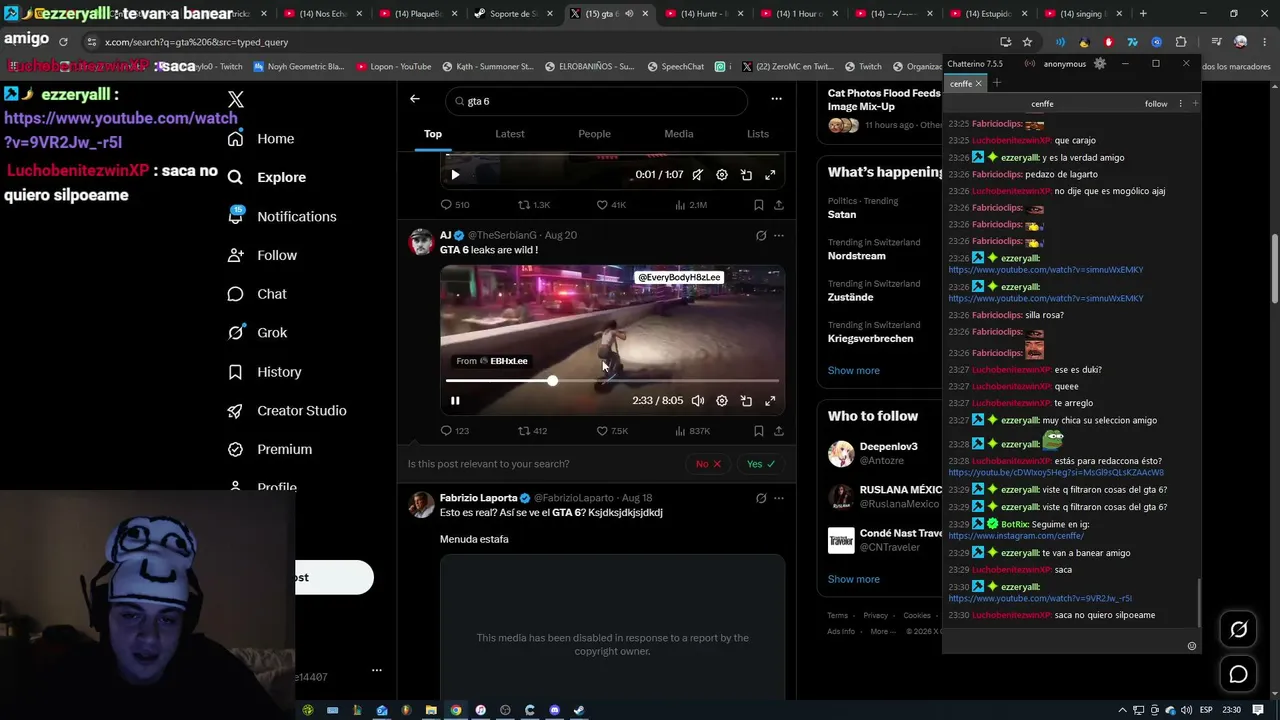The image size is (1280, 720).
Task: Open the X logo home link
Action: point(236,99)
